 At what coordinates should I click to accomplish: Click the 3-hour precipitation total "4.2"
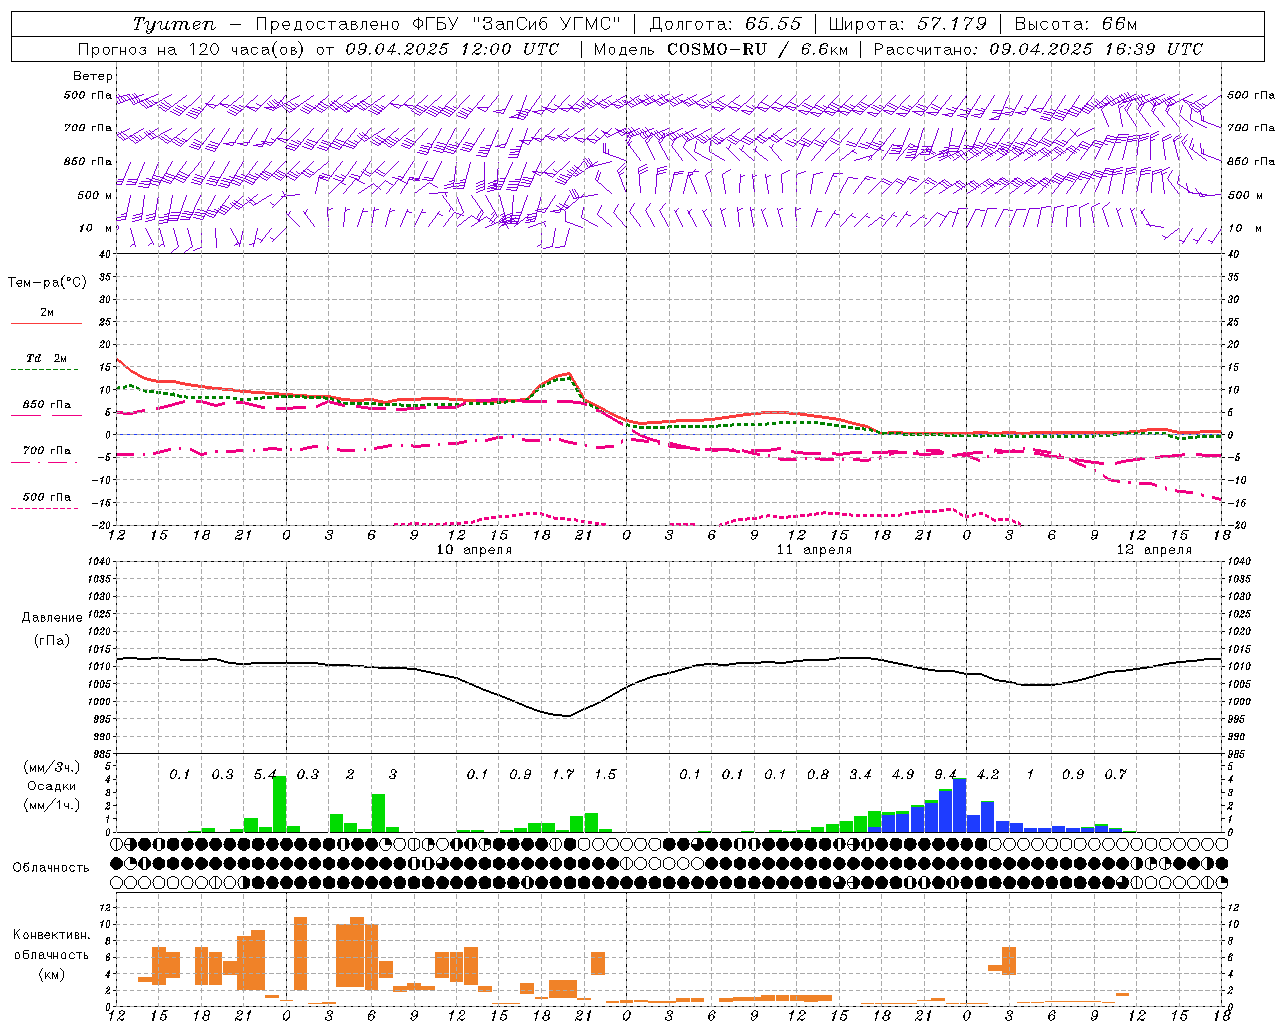pyautogui.click(x=988, y=774)
